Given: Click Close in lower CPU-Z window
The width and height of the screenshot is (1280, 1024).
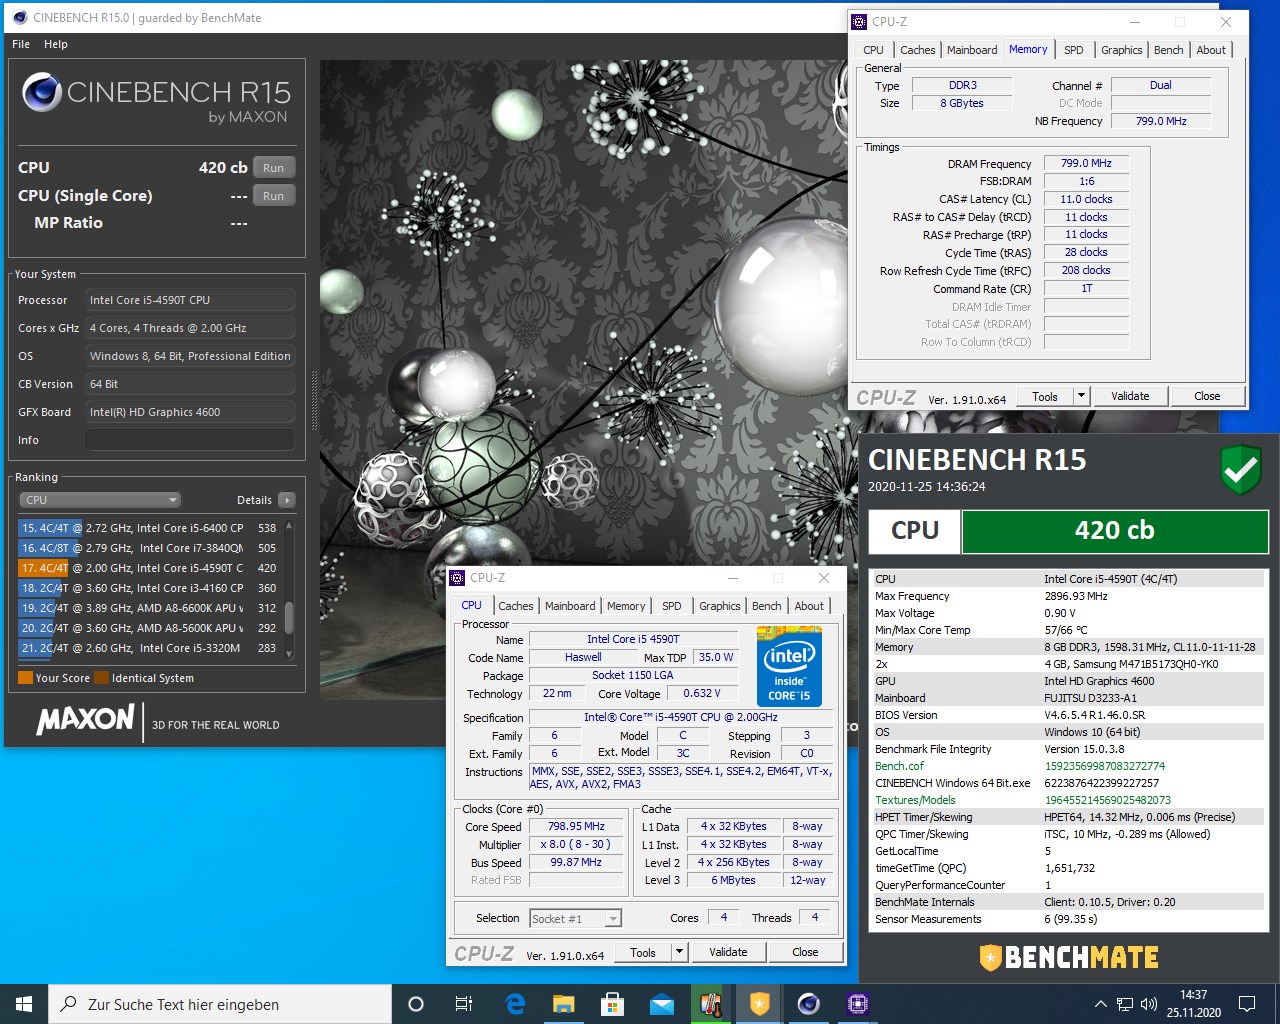Looking at the screenshot, I should click(x=805, y=952).
